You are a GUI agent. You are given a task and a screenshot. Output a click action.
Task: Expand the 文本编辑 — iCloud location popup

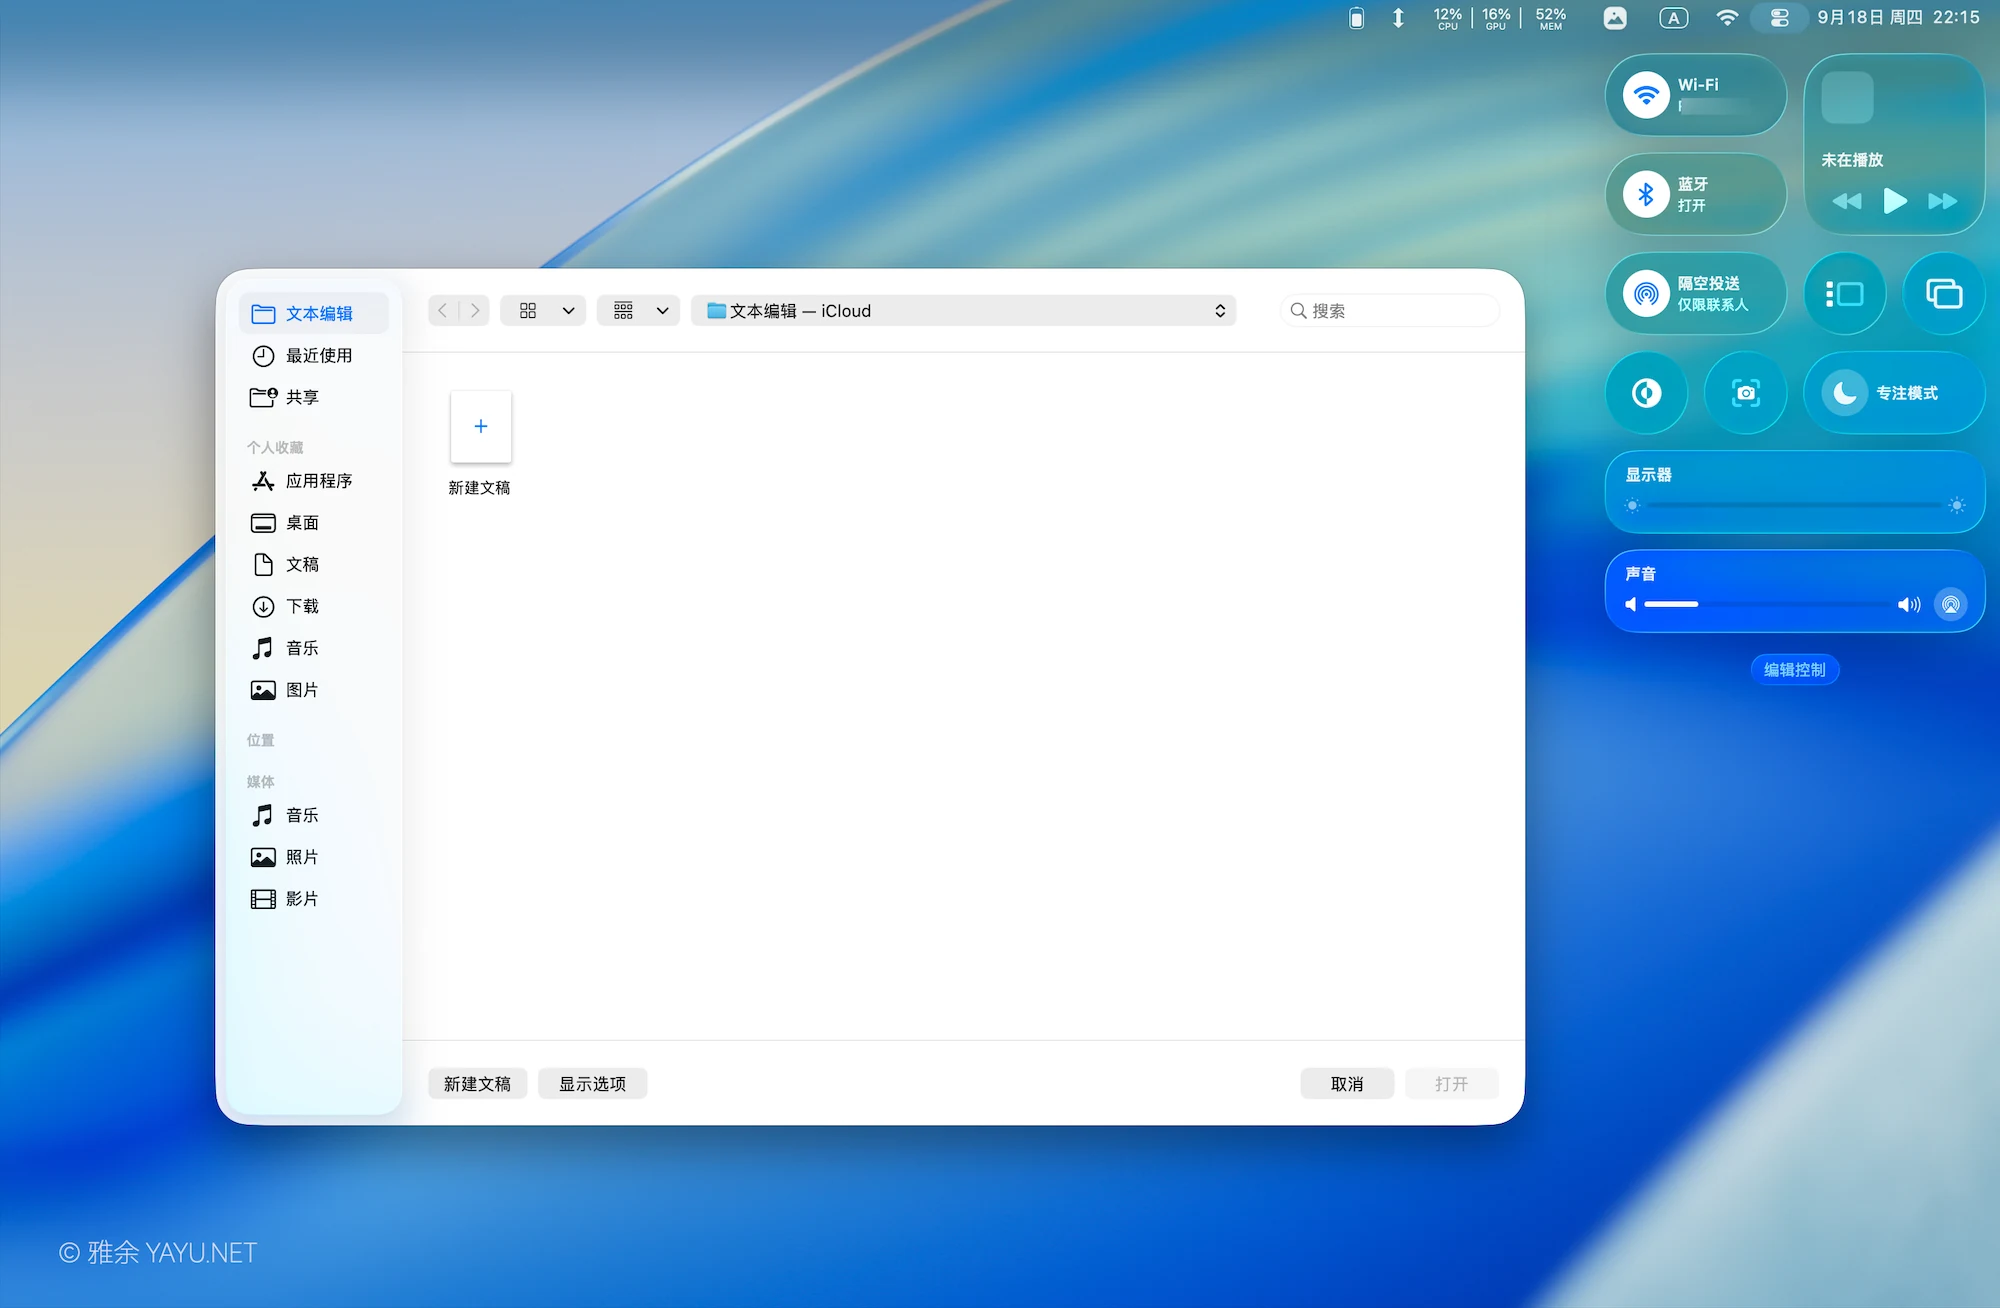[964, 311]
